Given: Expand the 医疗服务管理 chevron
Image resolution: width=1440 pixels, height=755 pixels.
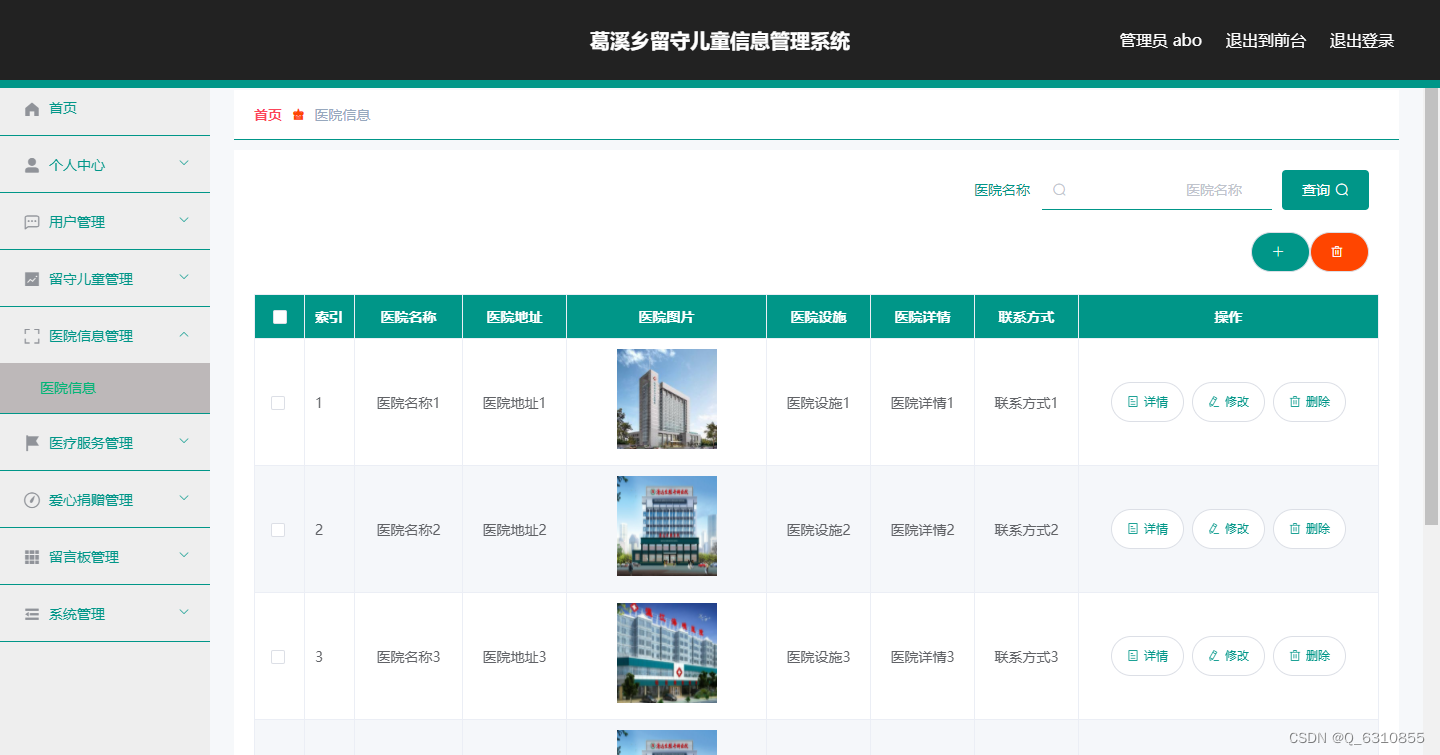Looking at the screenshot, I should pyautogui.click(x=184, y=441).
